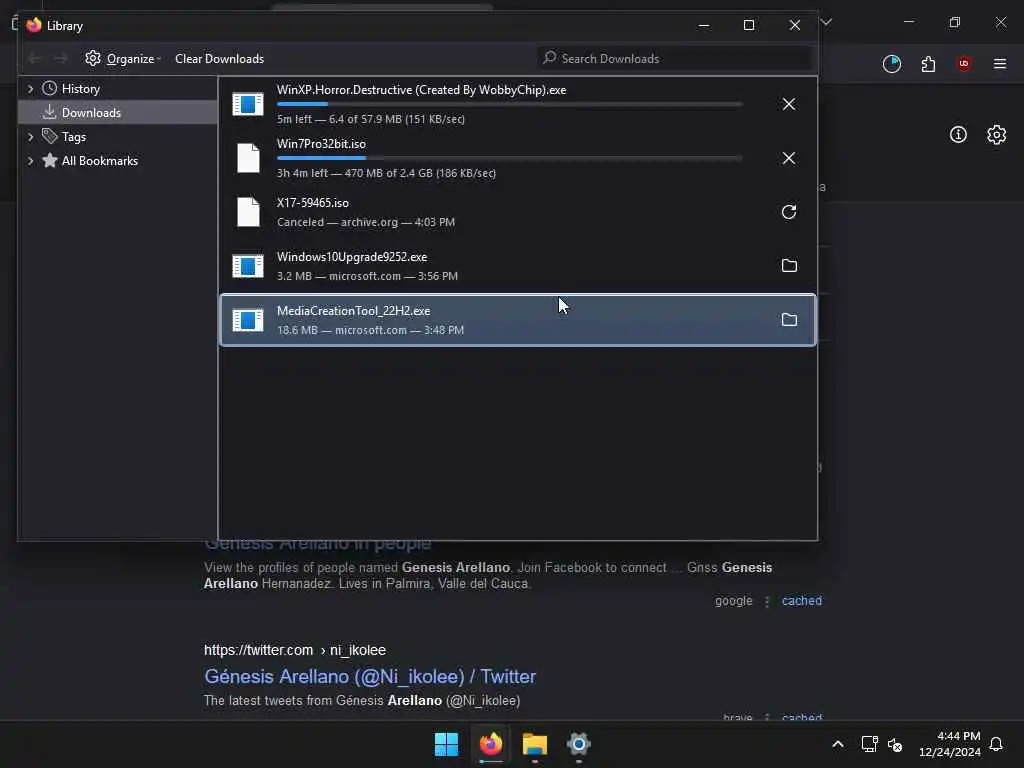The height and width of the screenshot is (768, 1024).
Task: Click the Windows10Upgrade9252.exe file icon
Action: click(248, 266)
